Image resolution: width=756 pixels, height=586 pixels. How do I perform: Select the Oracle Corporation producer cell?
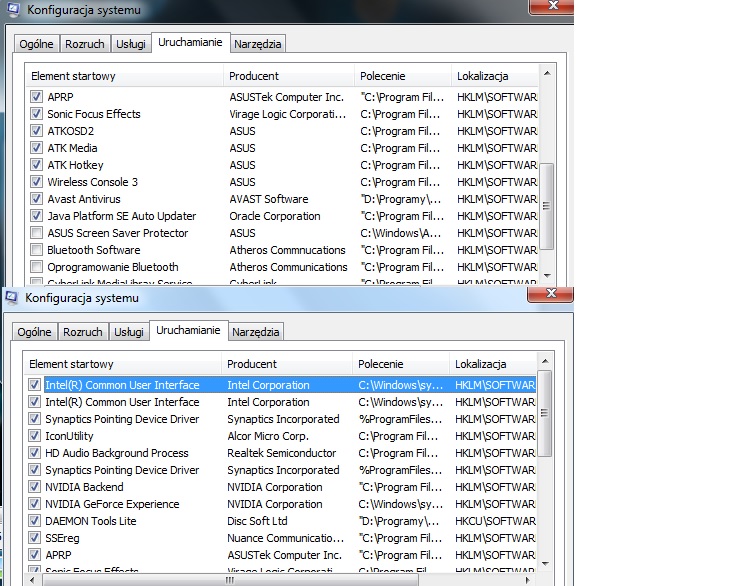point(275,216)
